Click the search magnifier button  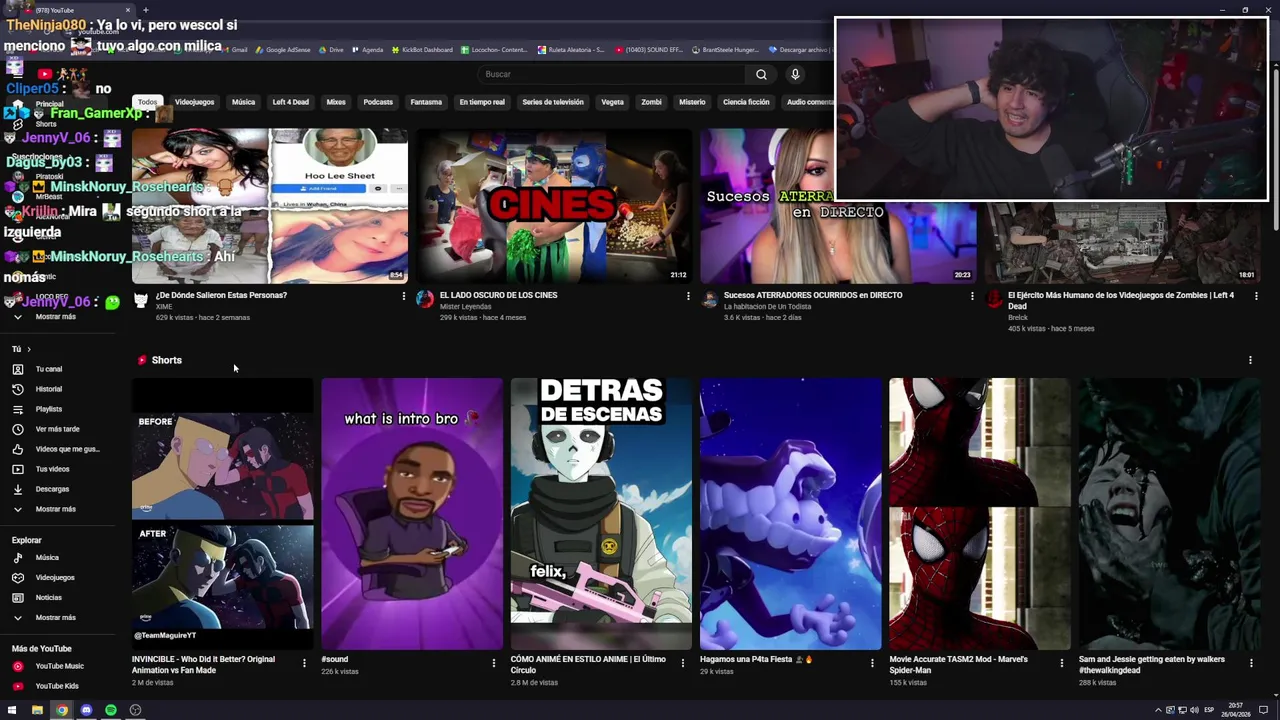pyautogui.click(x=761, y=74)
